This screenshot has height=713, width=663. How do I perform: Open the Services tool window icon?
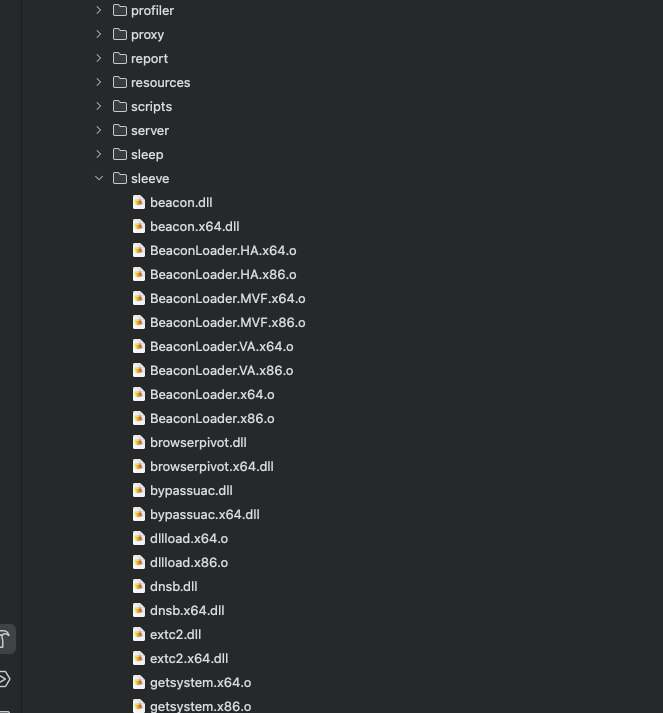click(x=5, y=679)
